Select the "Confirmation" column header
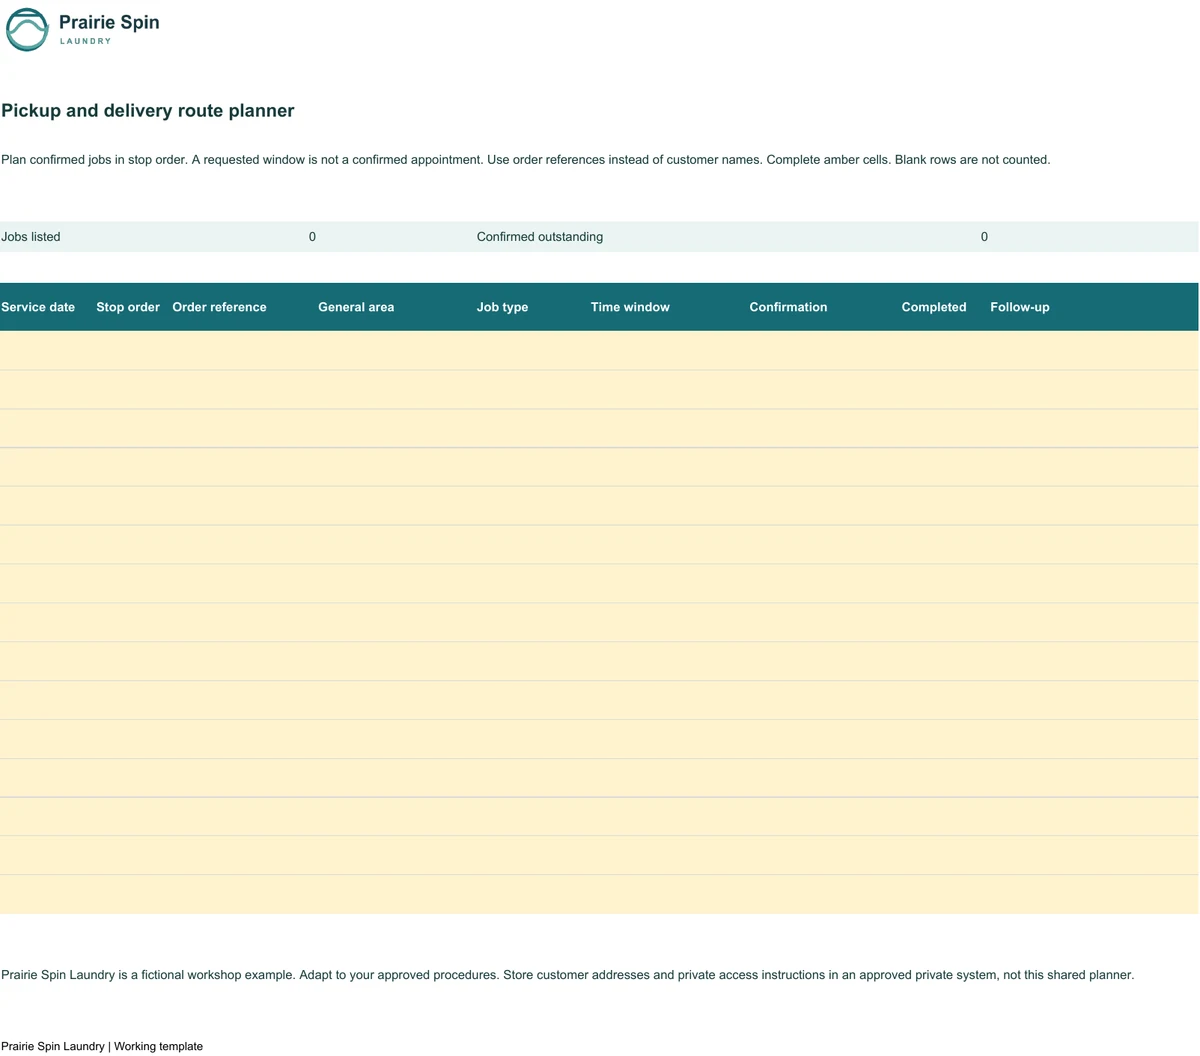1200x1056 pixels. [x=788, y=307]
